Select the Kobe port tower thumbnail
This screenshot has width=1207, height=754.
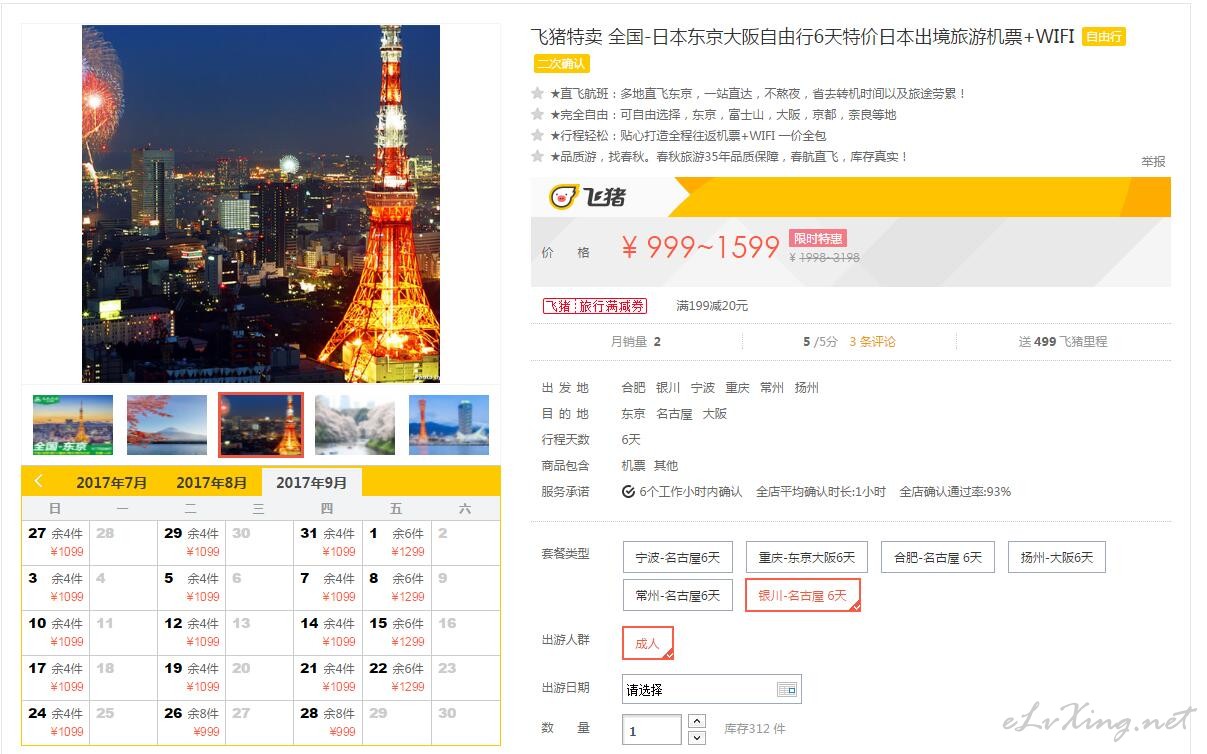pos(449,425)
